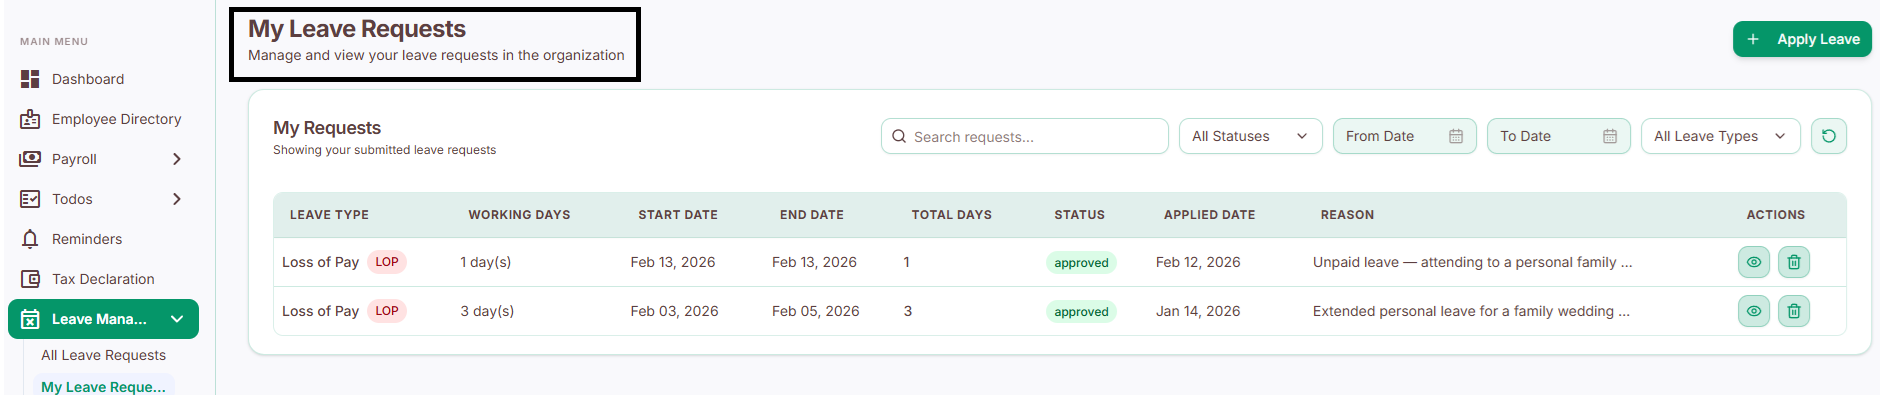Delete the Feb 13 Loss of Pay request

(x=1793, y=262)
